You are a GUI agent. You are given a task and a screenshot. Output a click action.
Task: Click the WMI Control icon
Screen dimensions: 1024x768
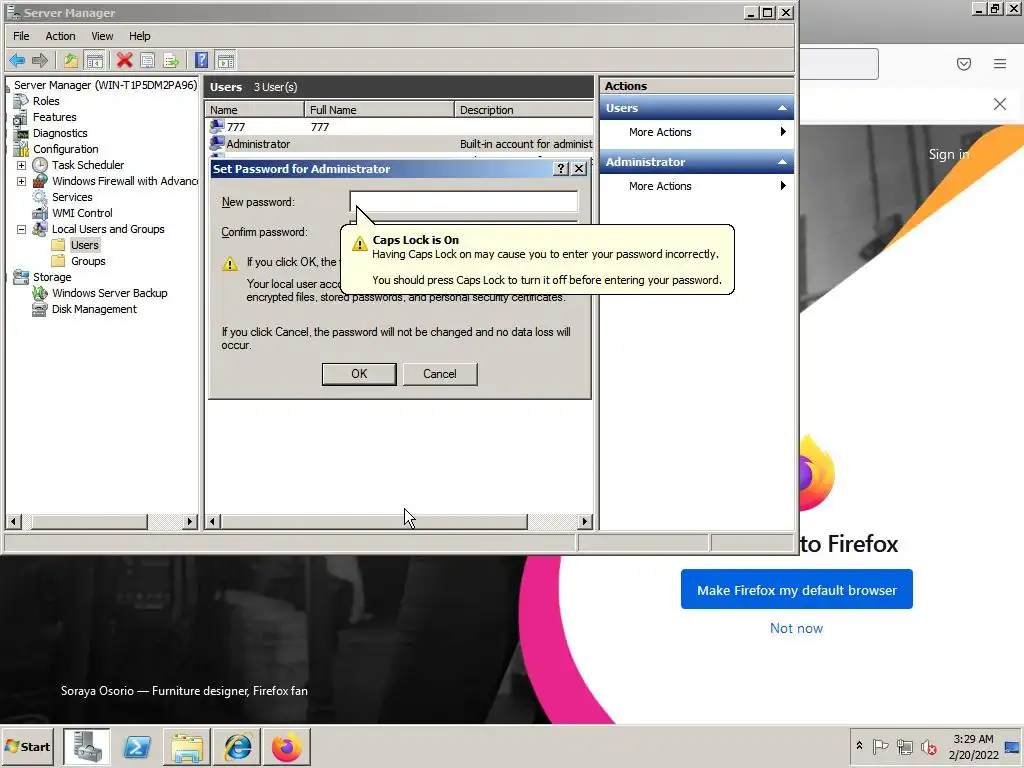coord(40,213)
